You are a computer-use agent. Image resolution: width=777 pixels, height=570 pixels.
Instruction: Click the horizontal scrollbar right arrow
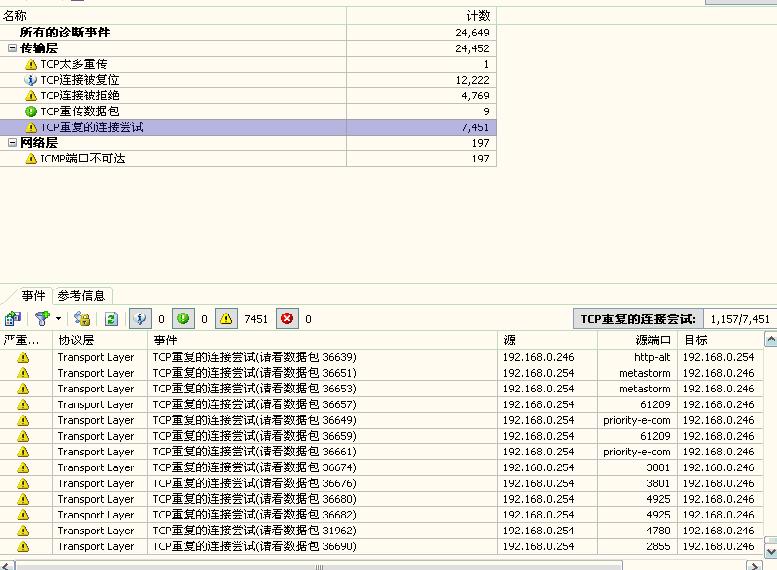pos(754,566)
